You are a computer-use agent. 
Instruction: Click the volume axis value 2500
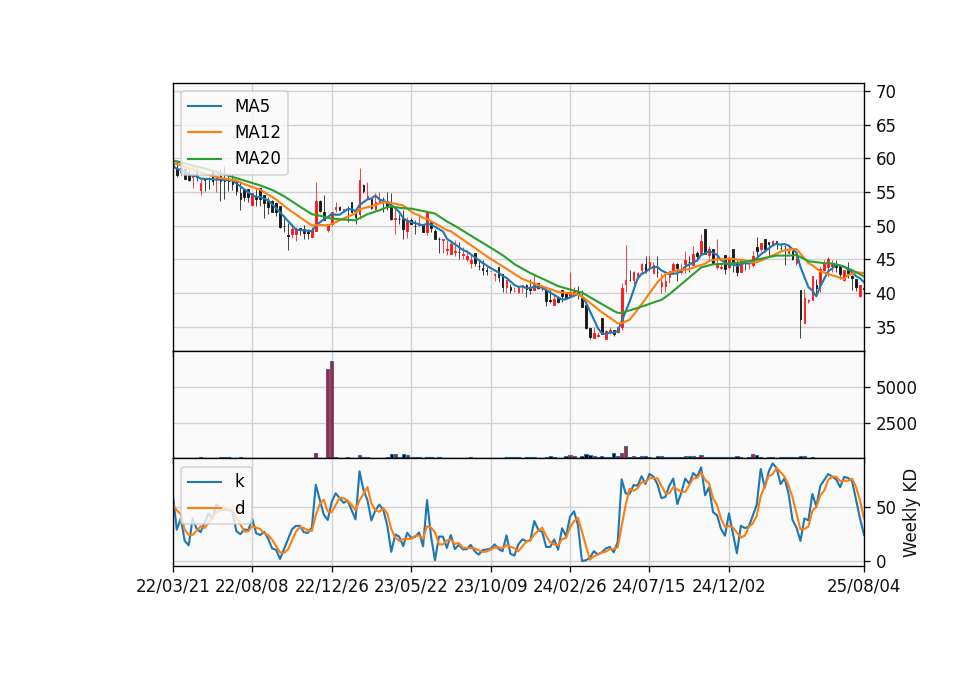pos(896,424)
